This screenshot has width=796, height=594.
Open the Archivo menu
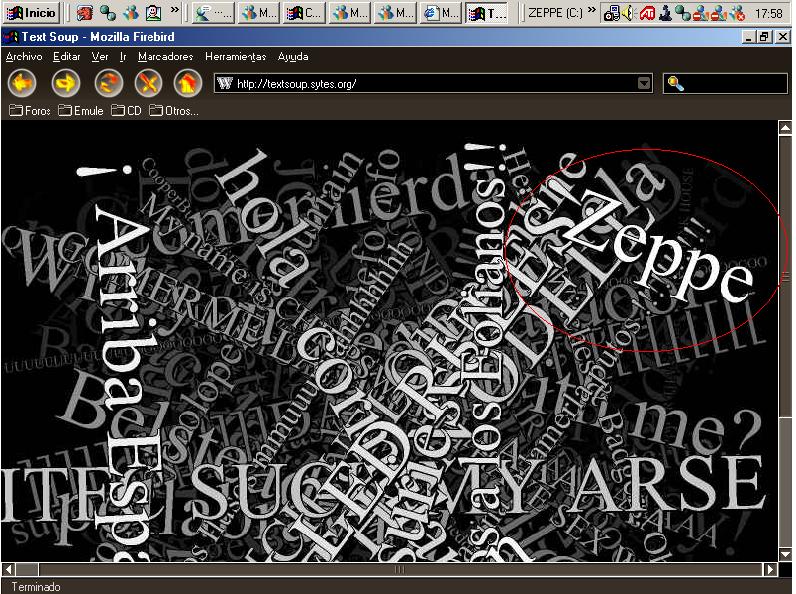(x=24, y=57)
